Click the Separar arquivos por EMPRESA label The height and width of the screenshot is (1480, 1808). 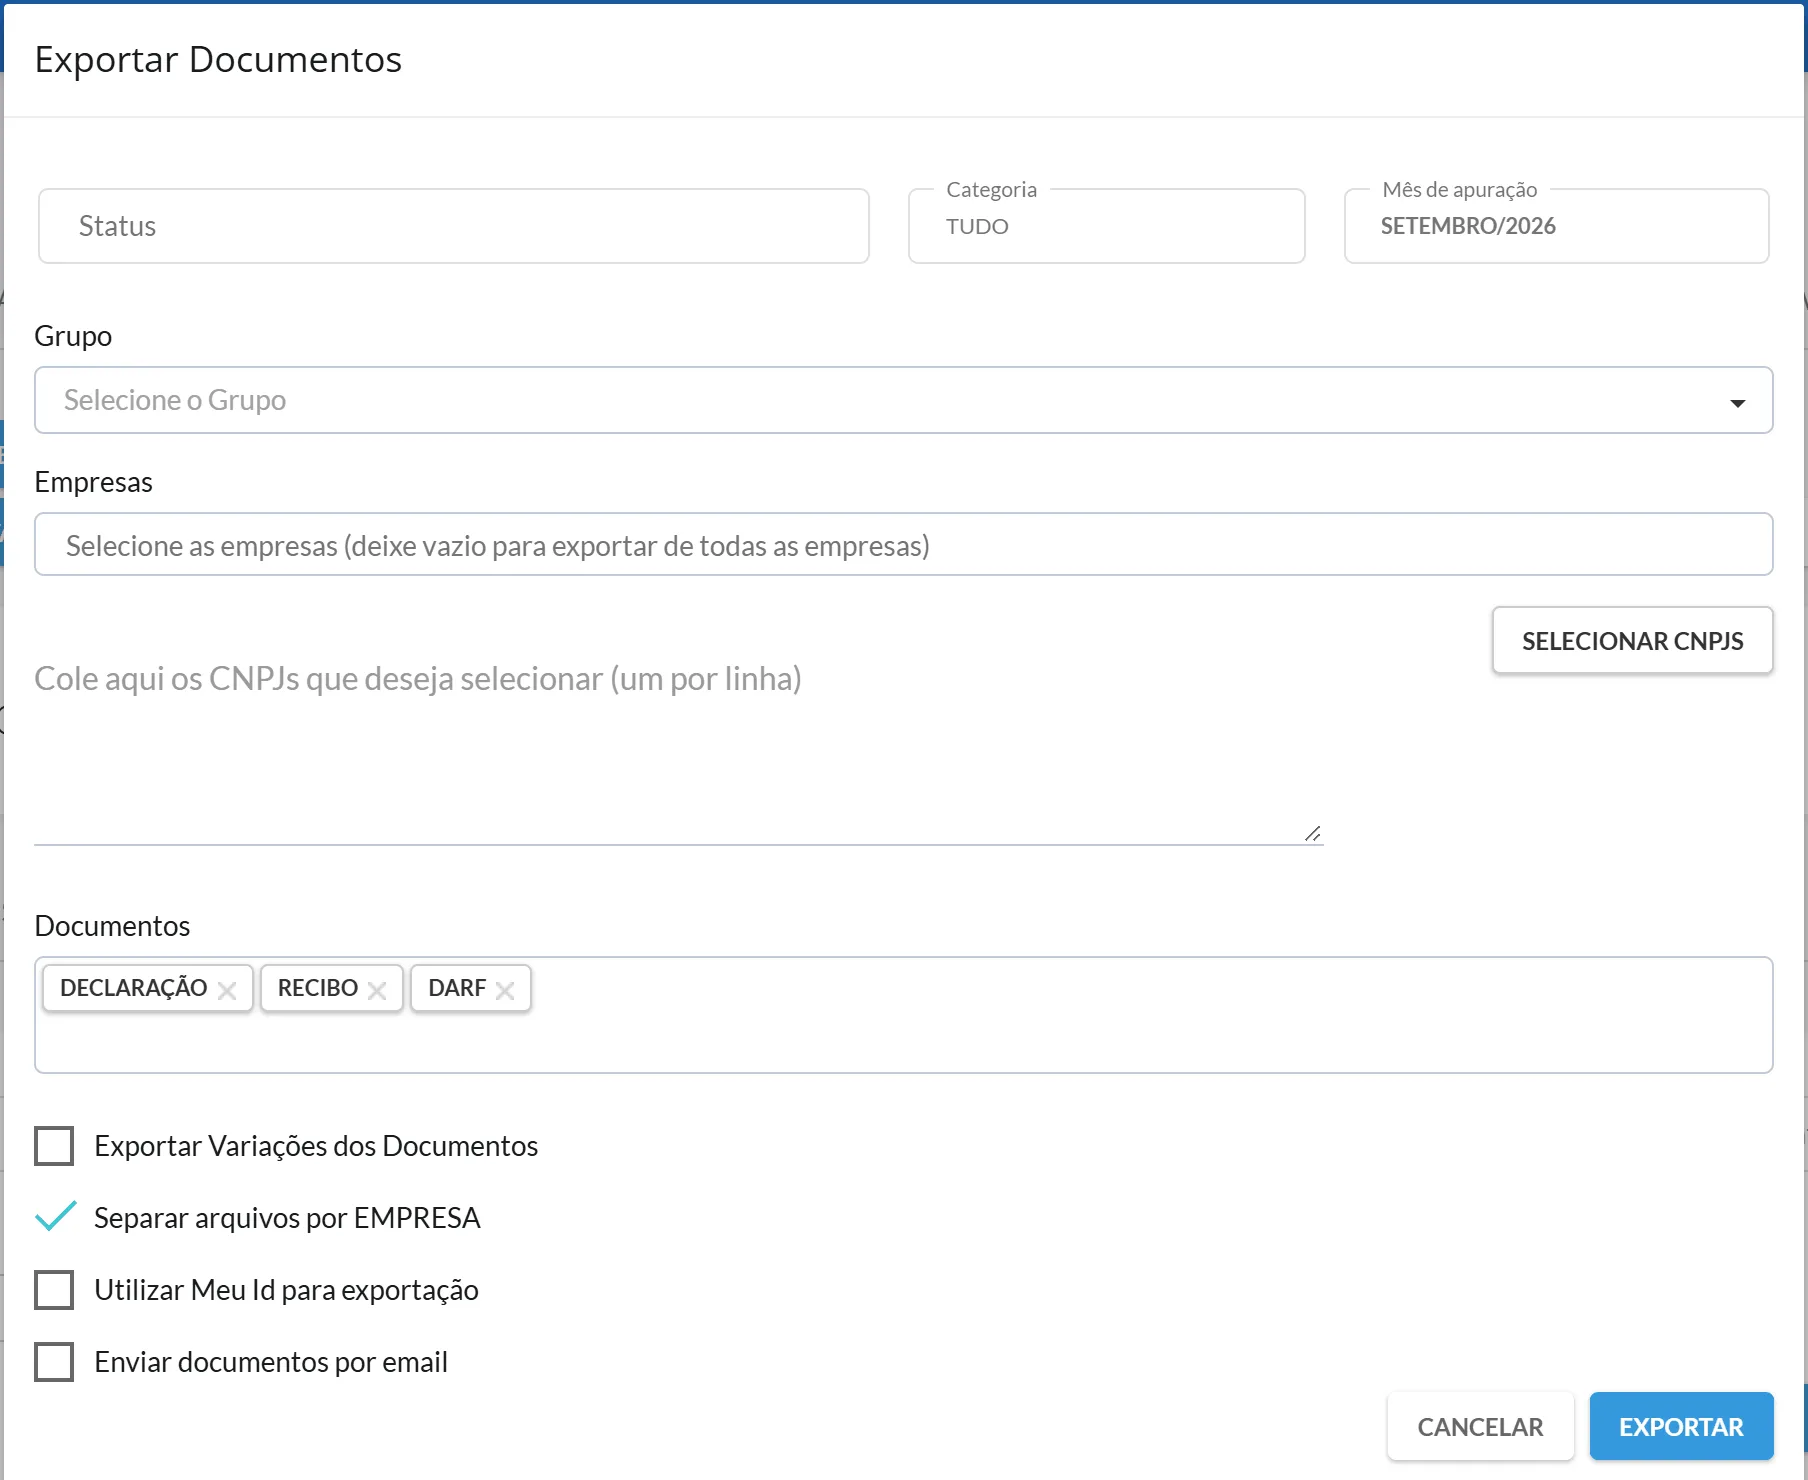(287, 1218)
